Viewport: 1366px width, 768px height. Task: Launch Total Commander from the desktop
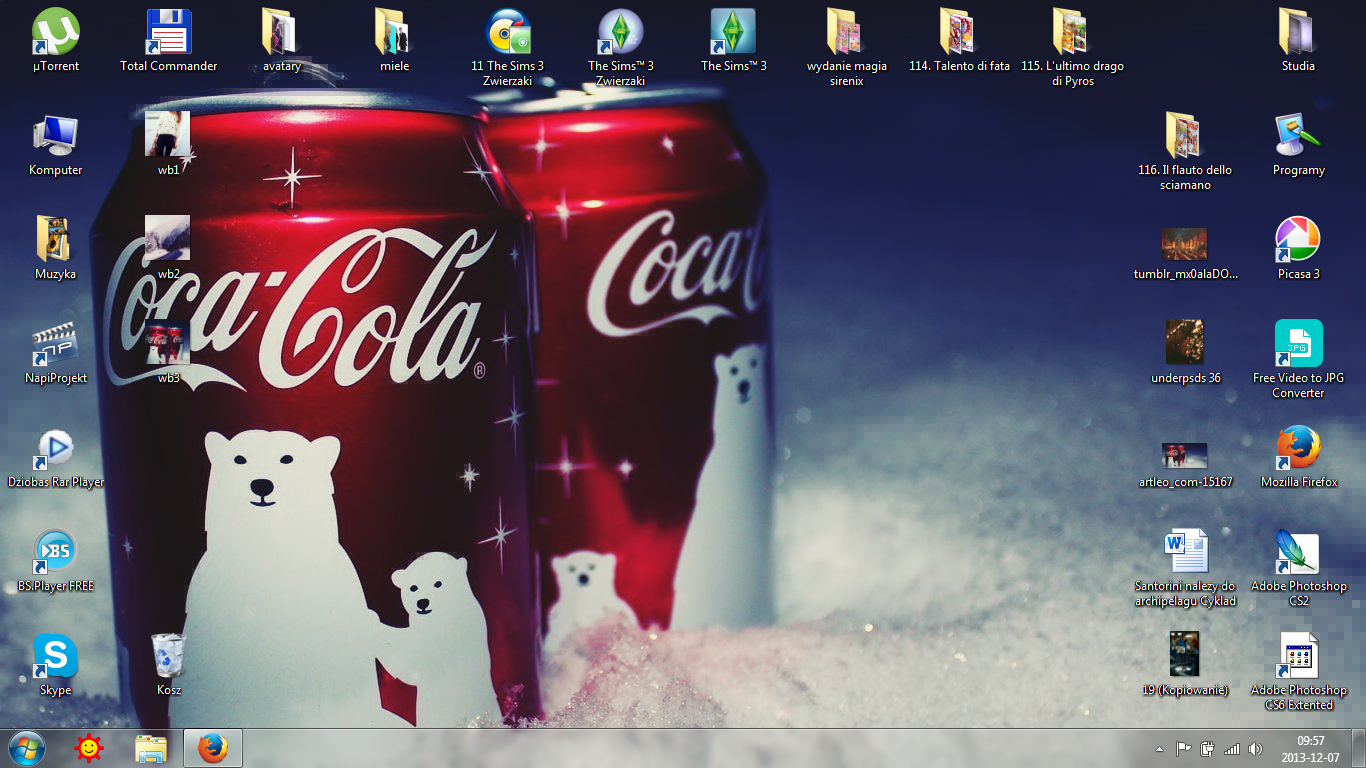tap(169, 40)
